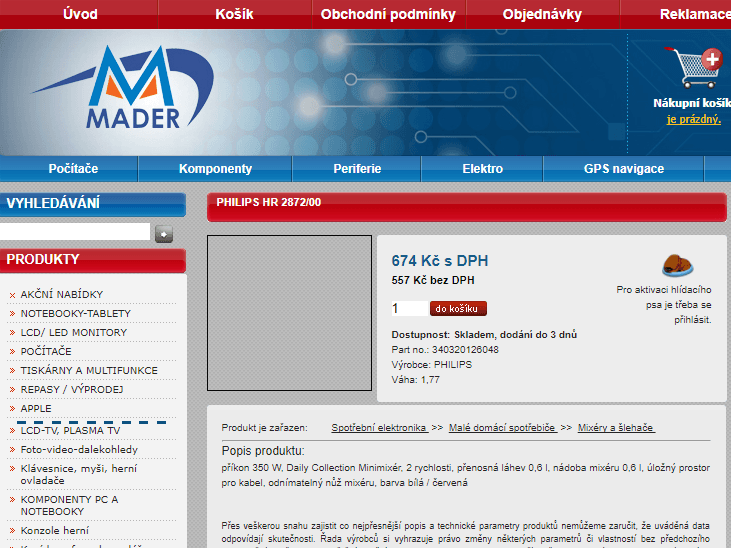Open Klávesnice, myši, herní ovladače category

(79, 474)
